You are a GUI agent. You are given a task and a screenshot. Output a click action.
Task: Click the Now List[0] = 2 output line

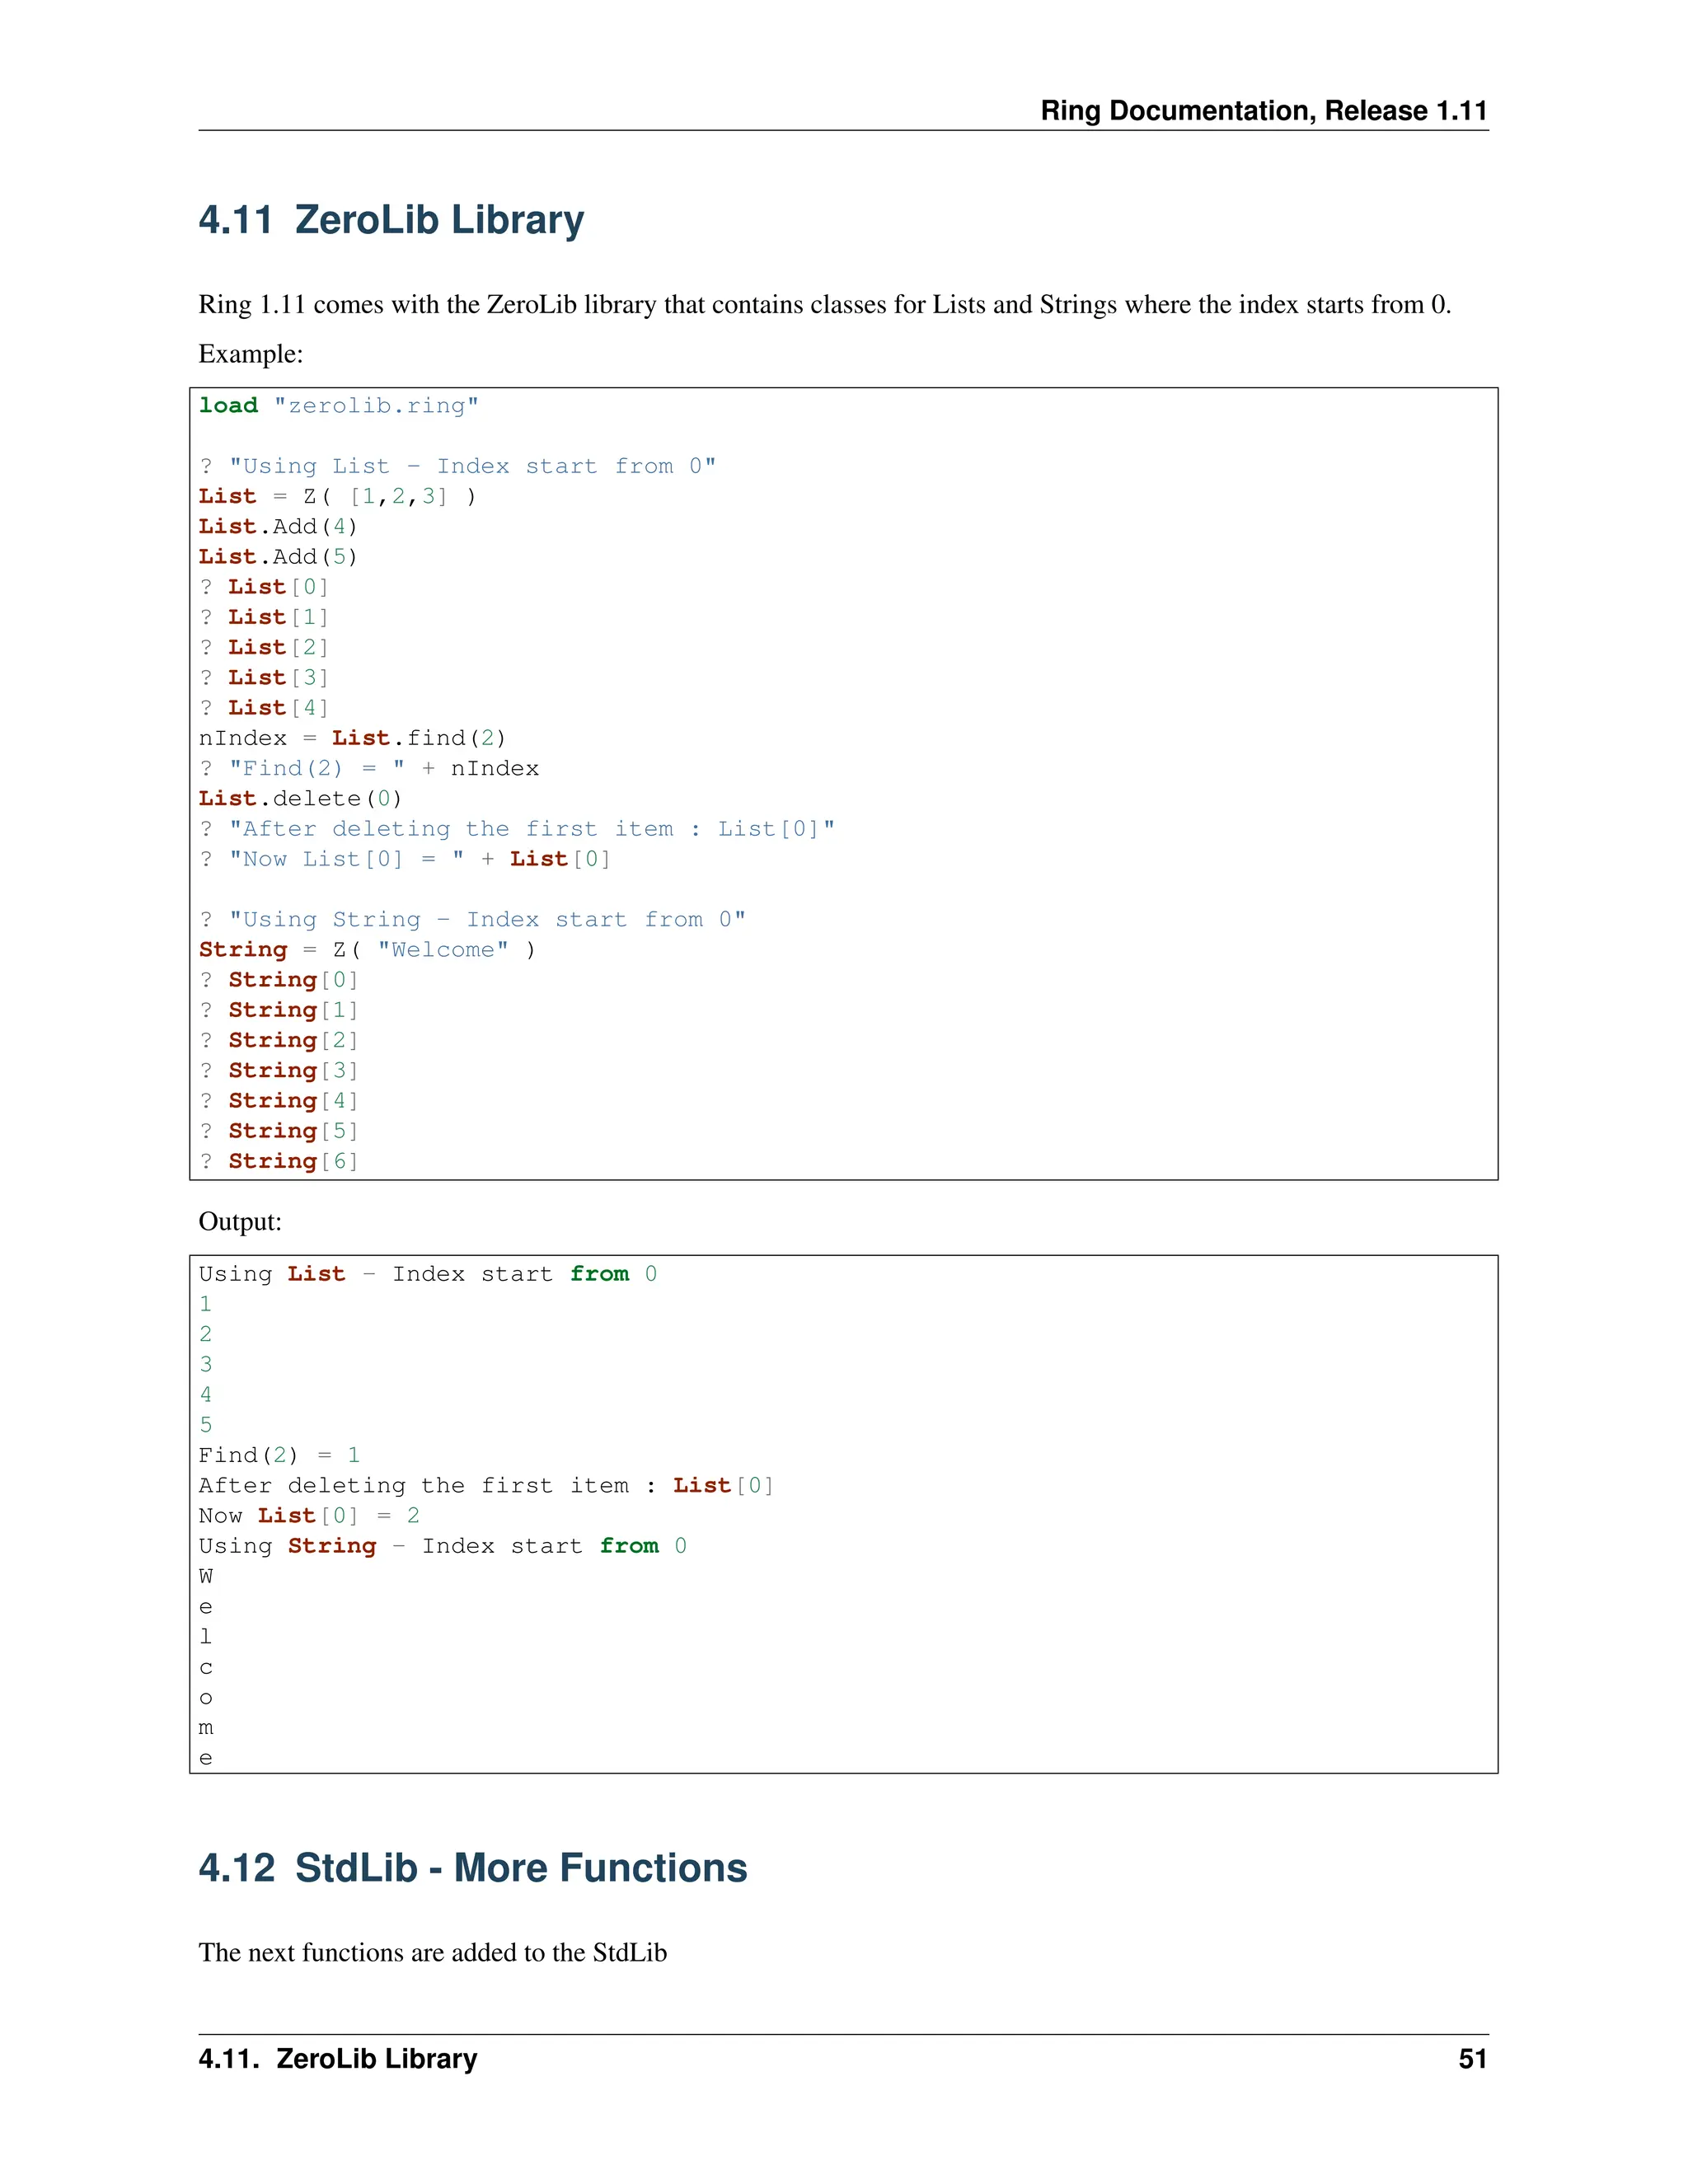[308, 1515]
